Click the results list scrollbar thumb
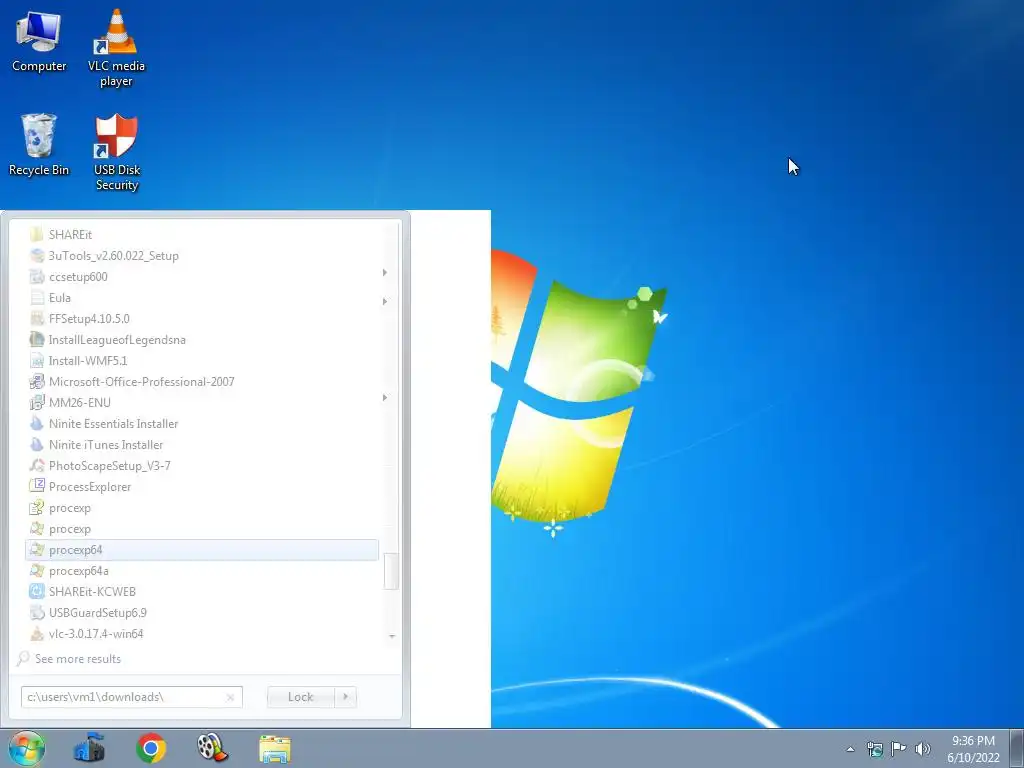This screenshot has height=768, width=1024. tap(391, 571)
